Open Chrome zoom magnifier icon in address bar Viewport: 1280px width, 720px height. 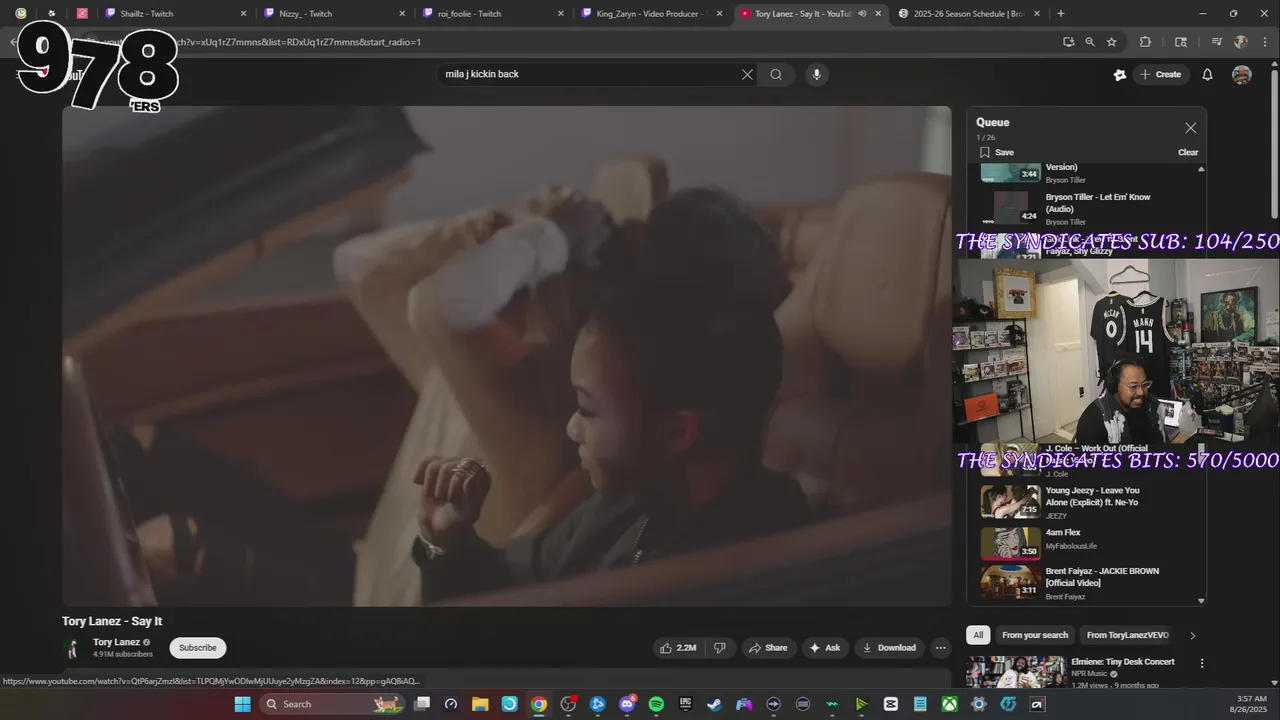(1090, 42)
